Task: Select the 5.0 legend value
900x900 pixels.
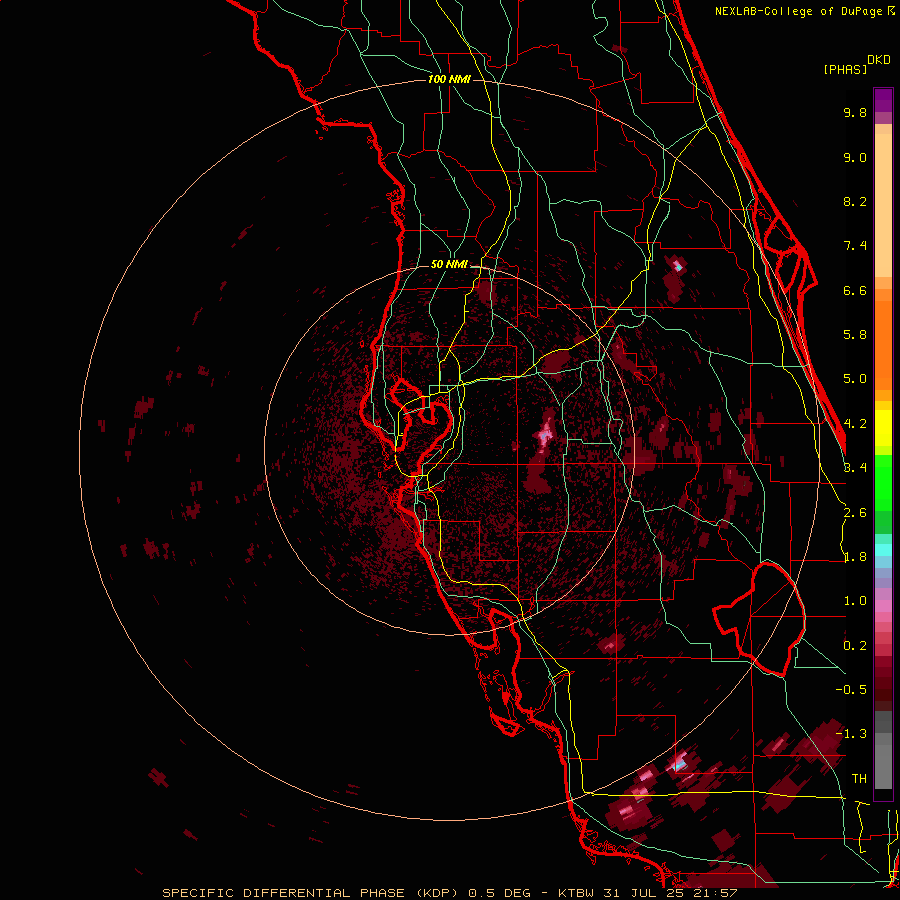Action: [x=855, y=379]
